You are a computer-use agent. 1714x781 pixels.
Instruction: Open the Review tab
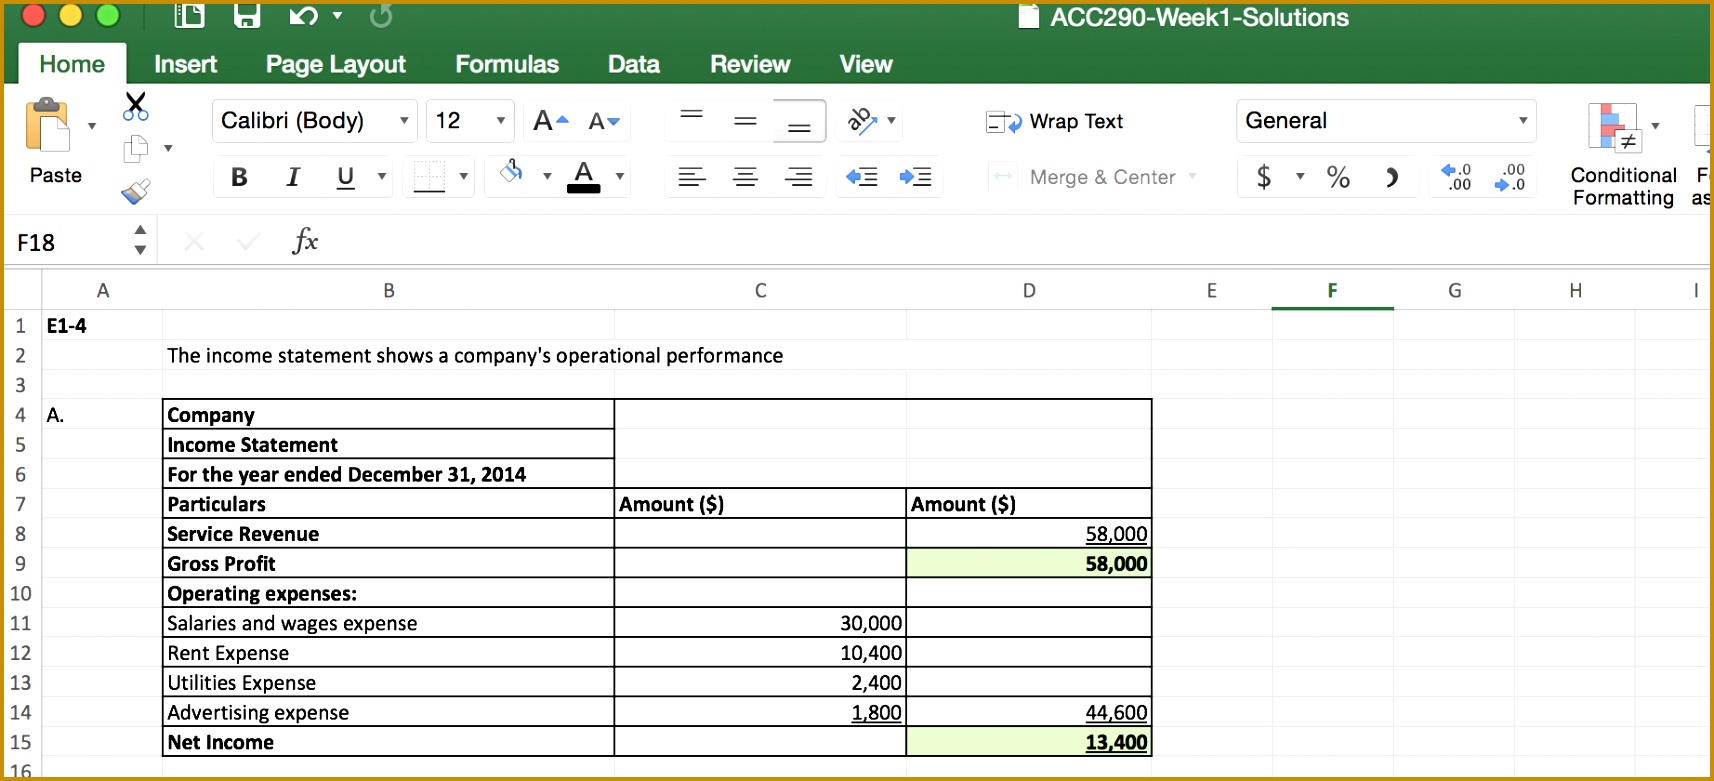[x=750, y=64]
